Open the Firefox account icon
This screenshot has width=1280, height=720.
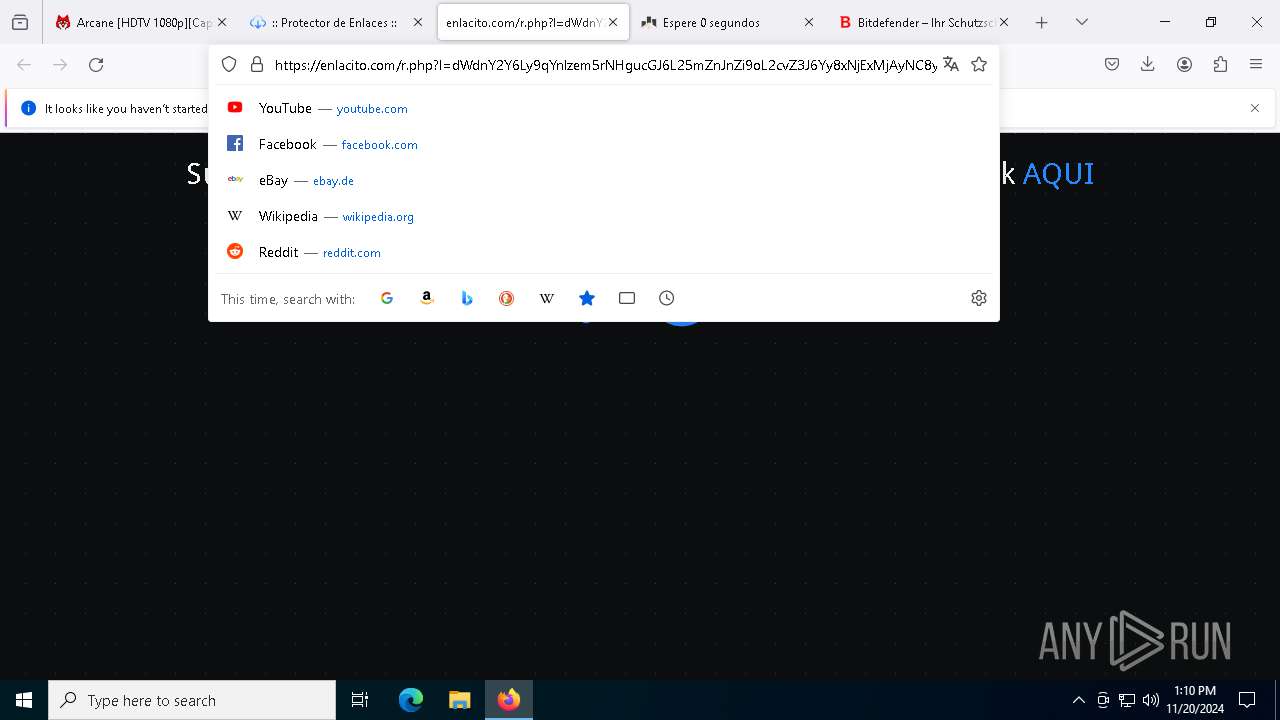[x=1184, y=65]
